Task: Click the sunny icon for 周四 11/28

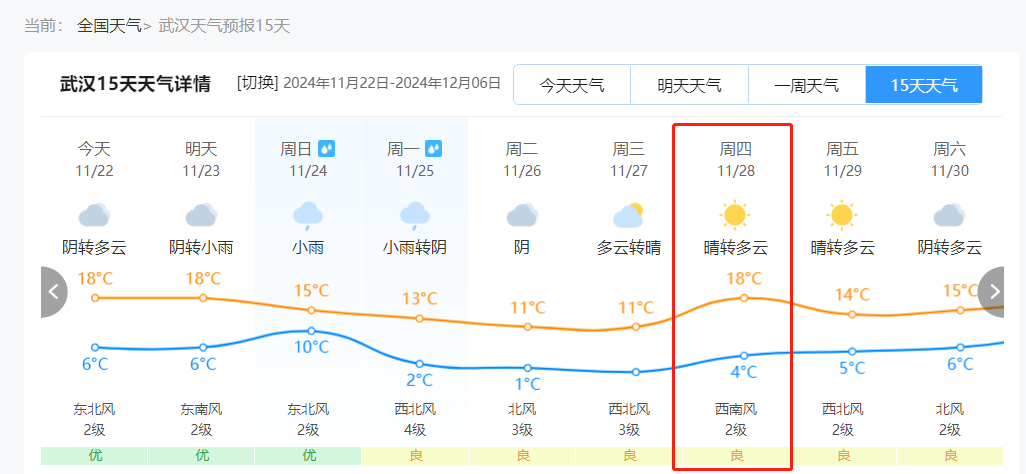Action: point(735,215)
